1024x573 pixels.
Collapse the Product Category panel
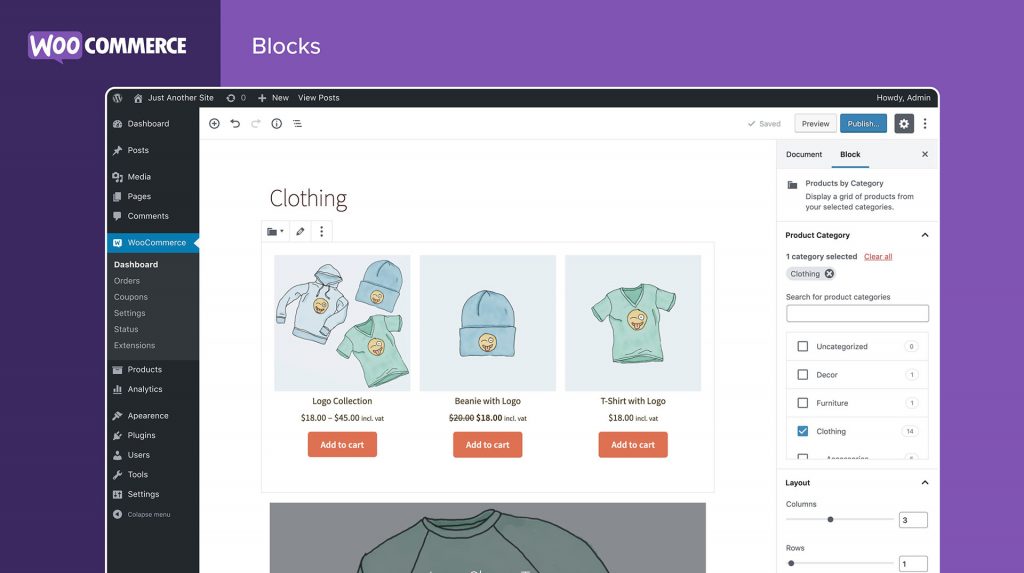(x=925, y=235)
